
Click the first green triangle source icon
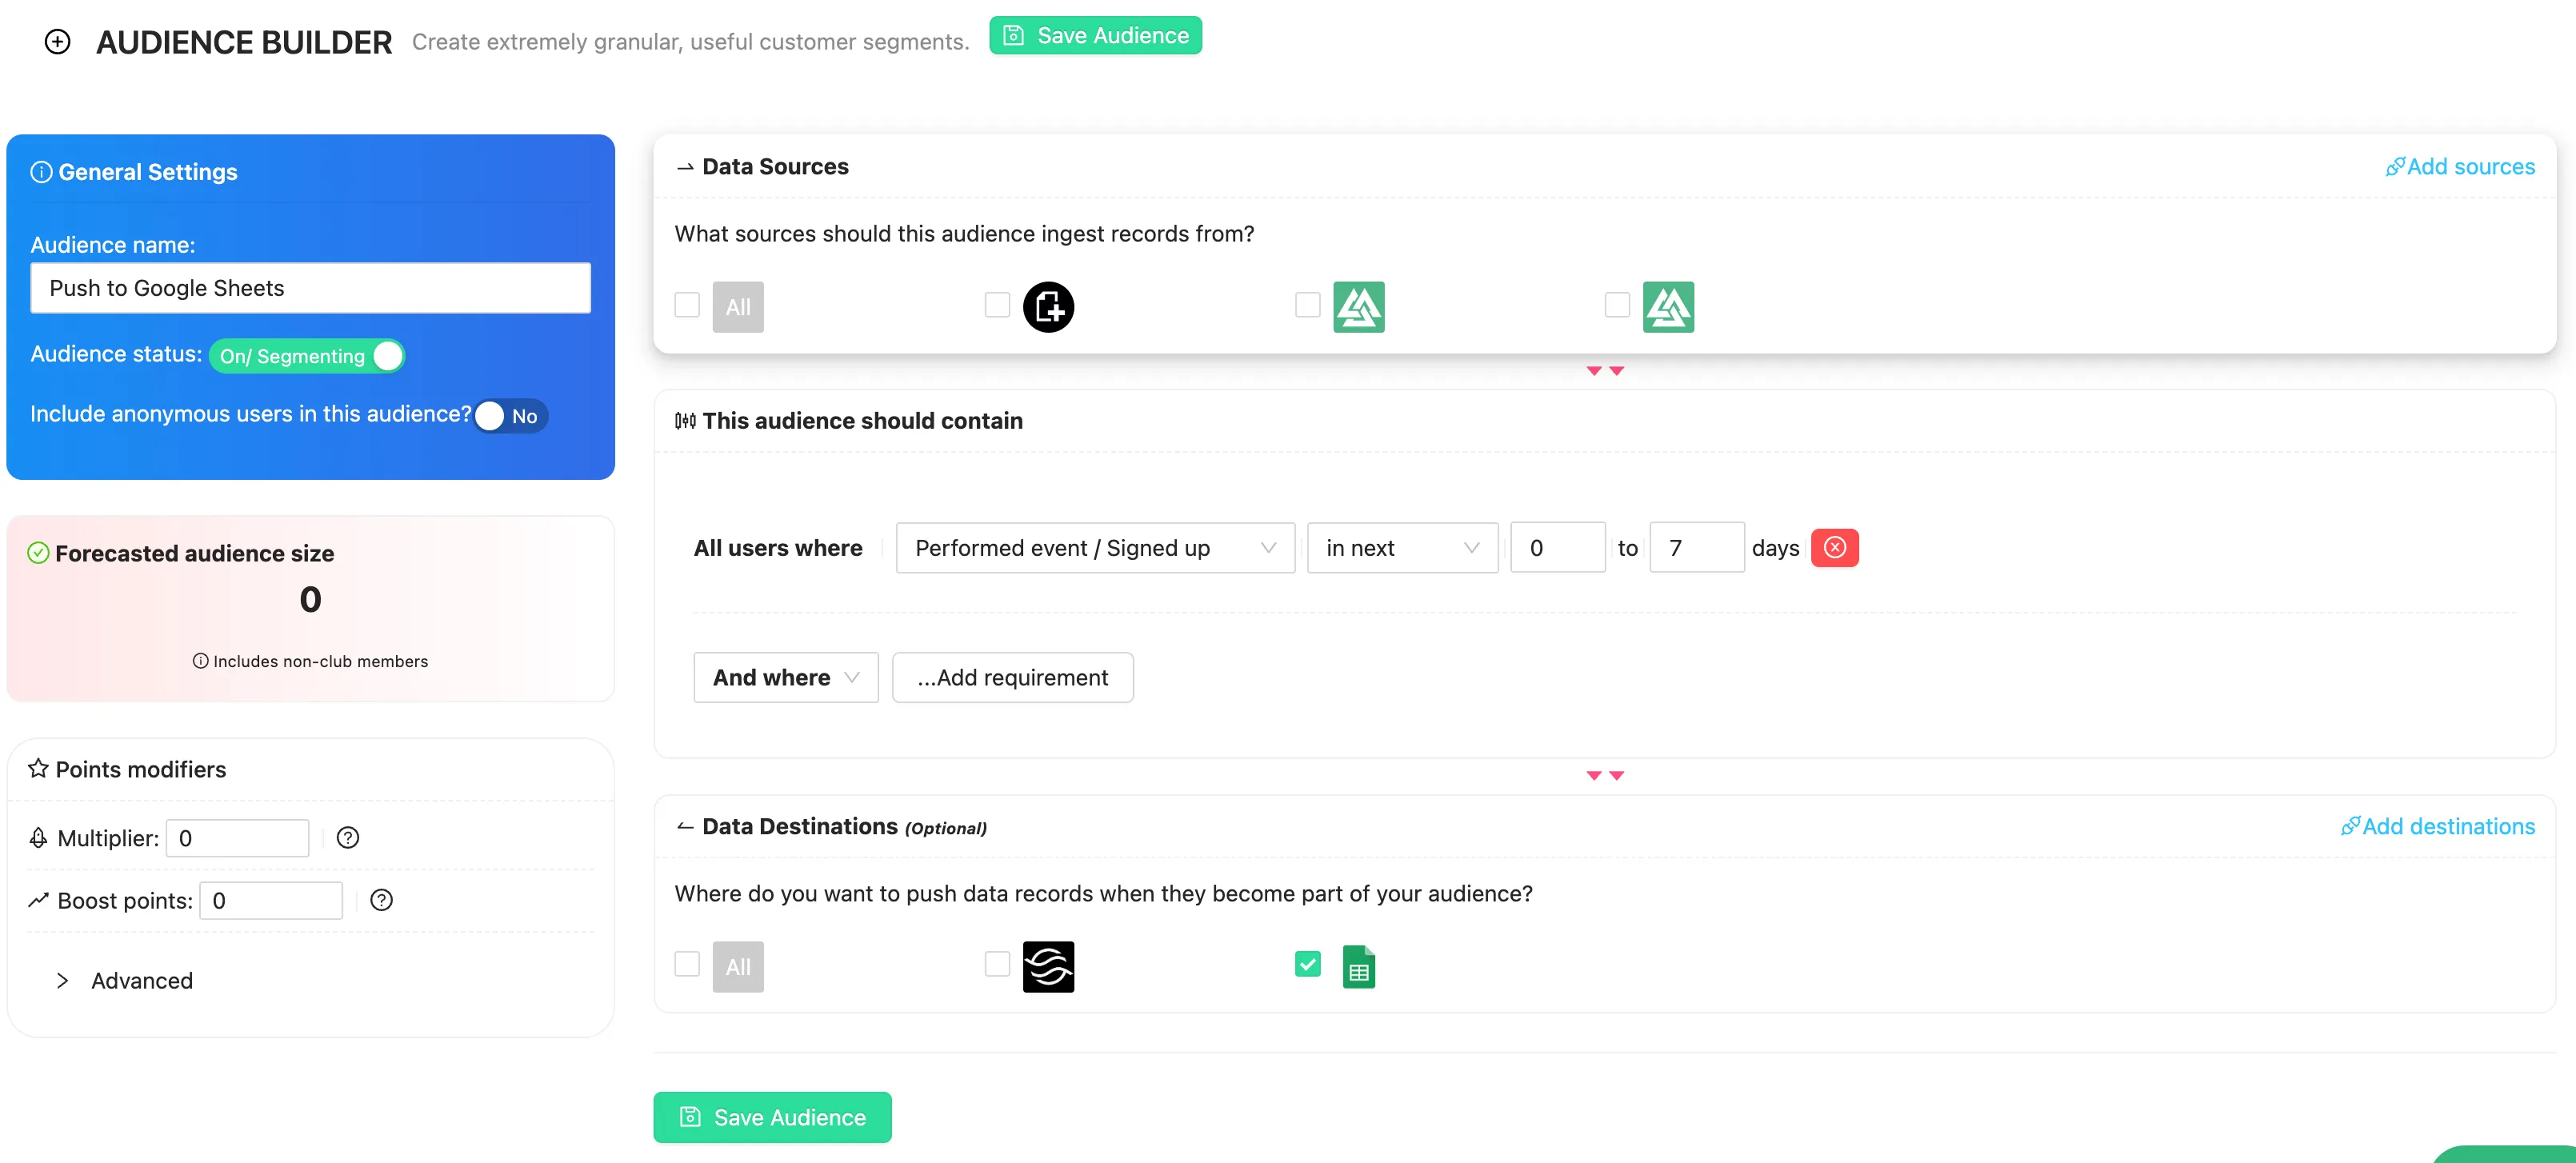coord(1358,306)
